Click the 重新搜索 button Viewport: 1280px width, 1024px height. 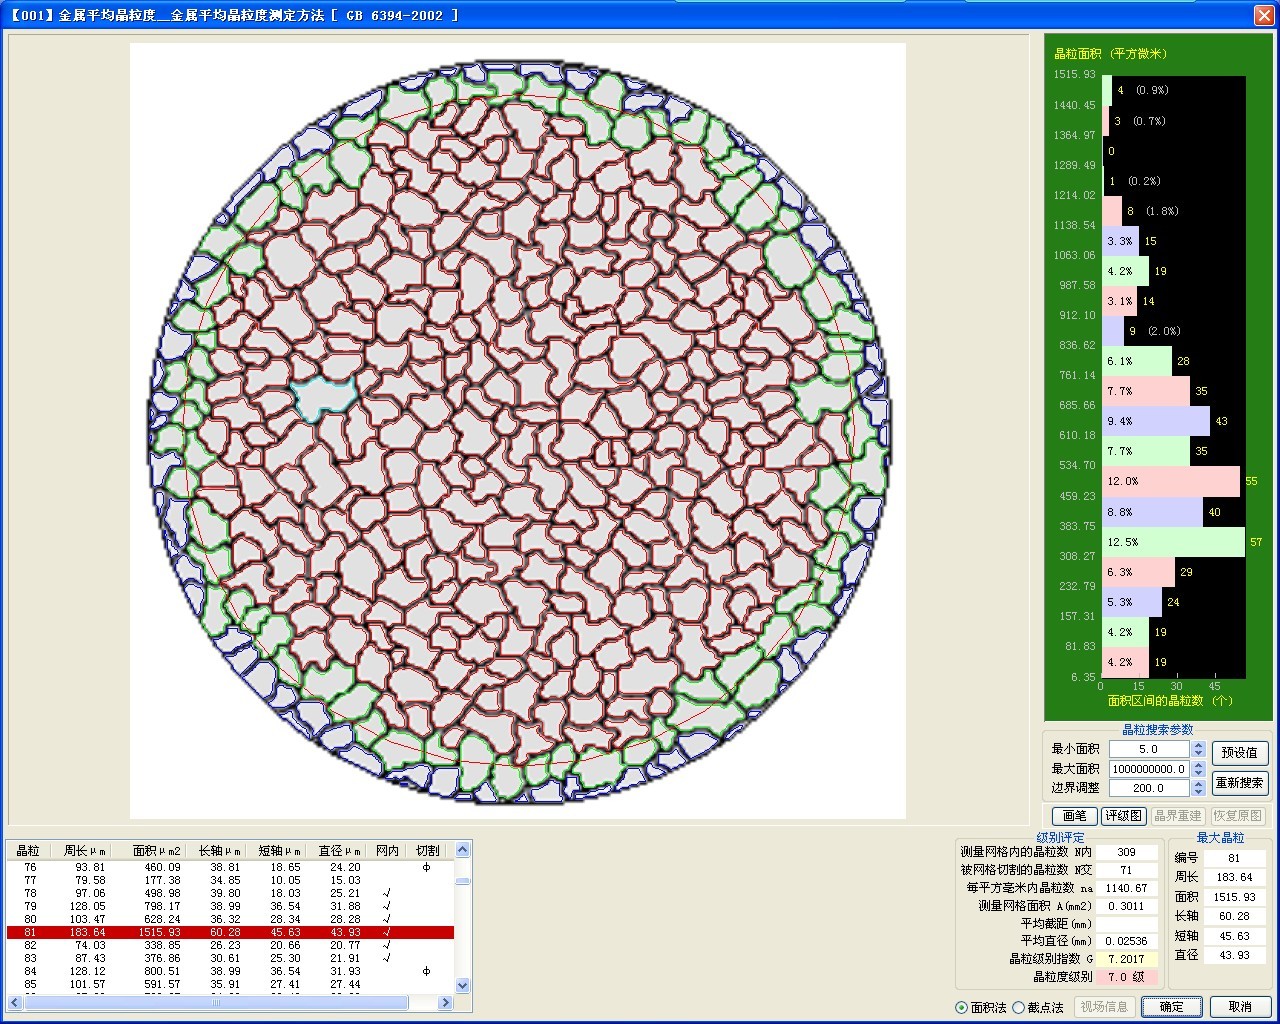[1239, 783]
